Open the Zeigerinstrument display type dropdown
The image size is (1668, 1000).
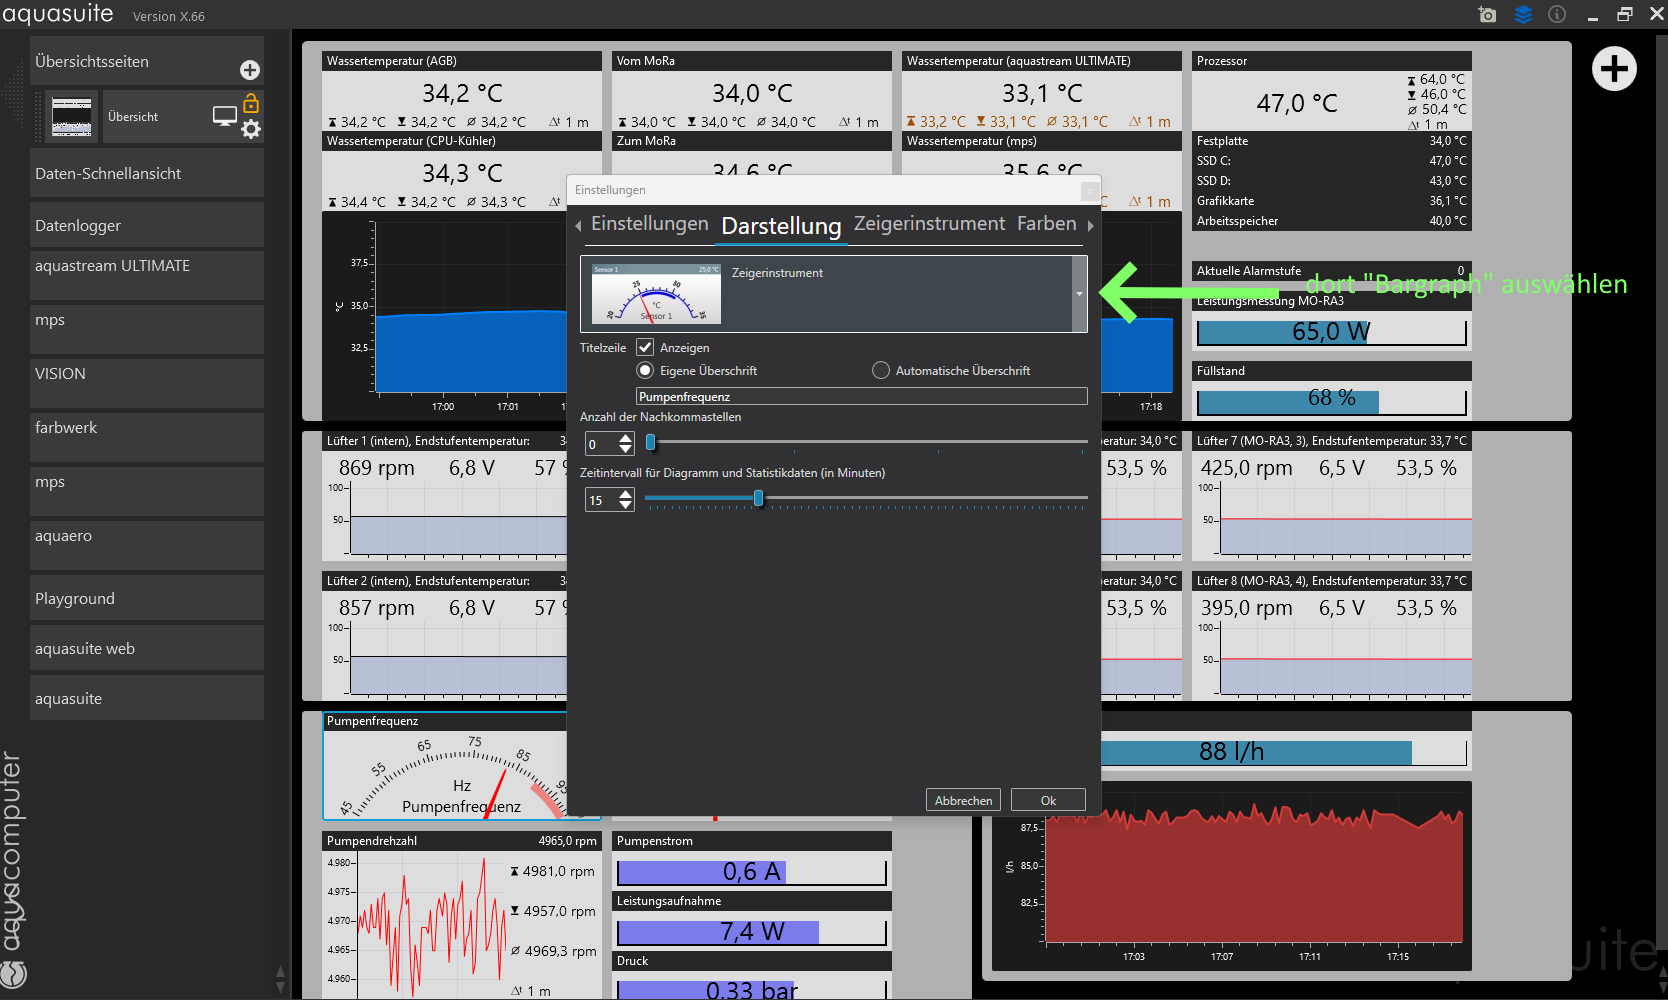[x=1079, y=294]
